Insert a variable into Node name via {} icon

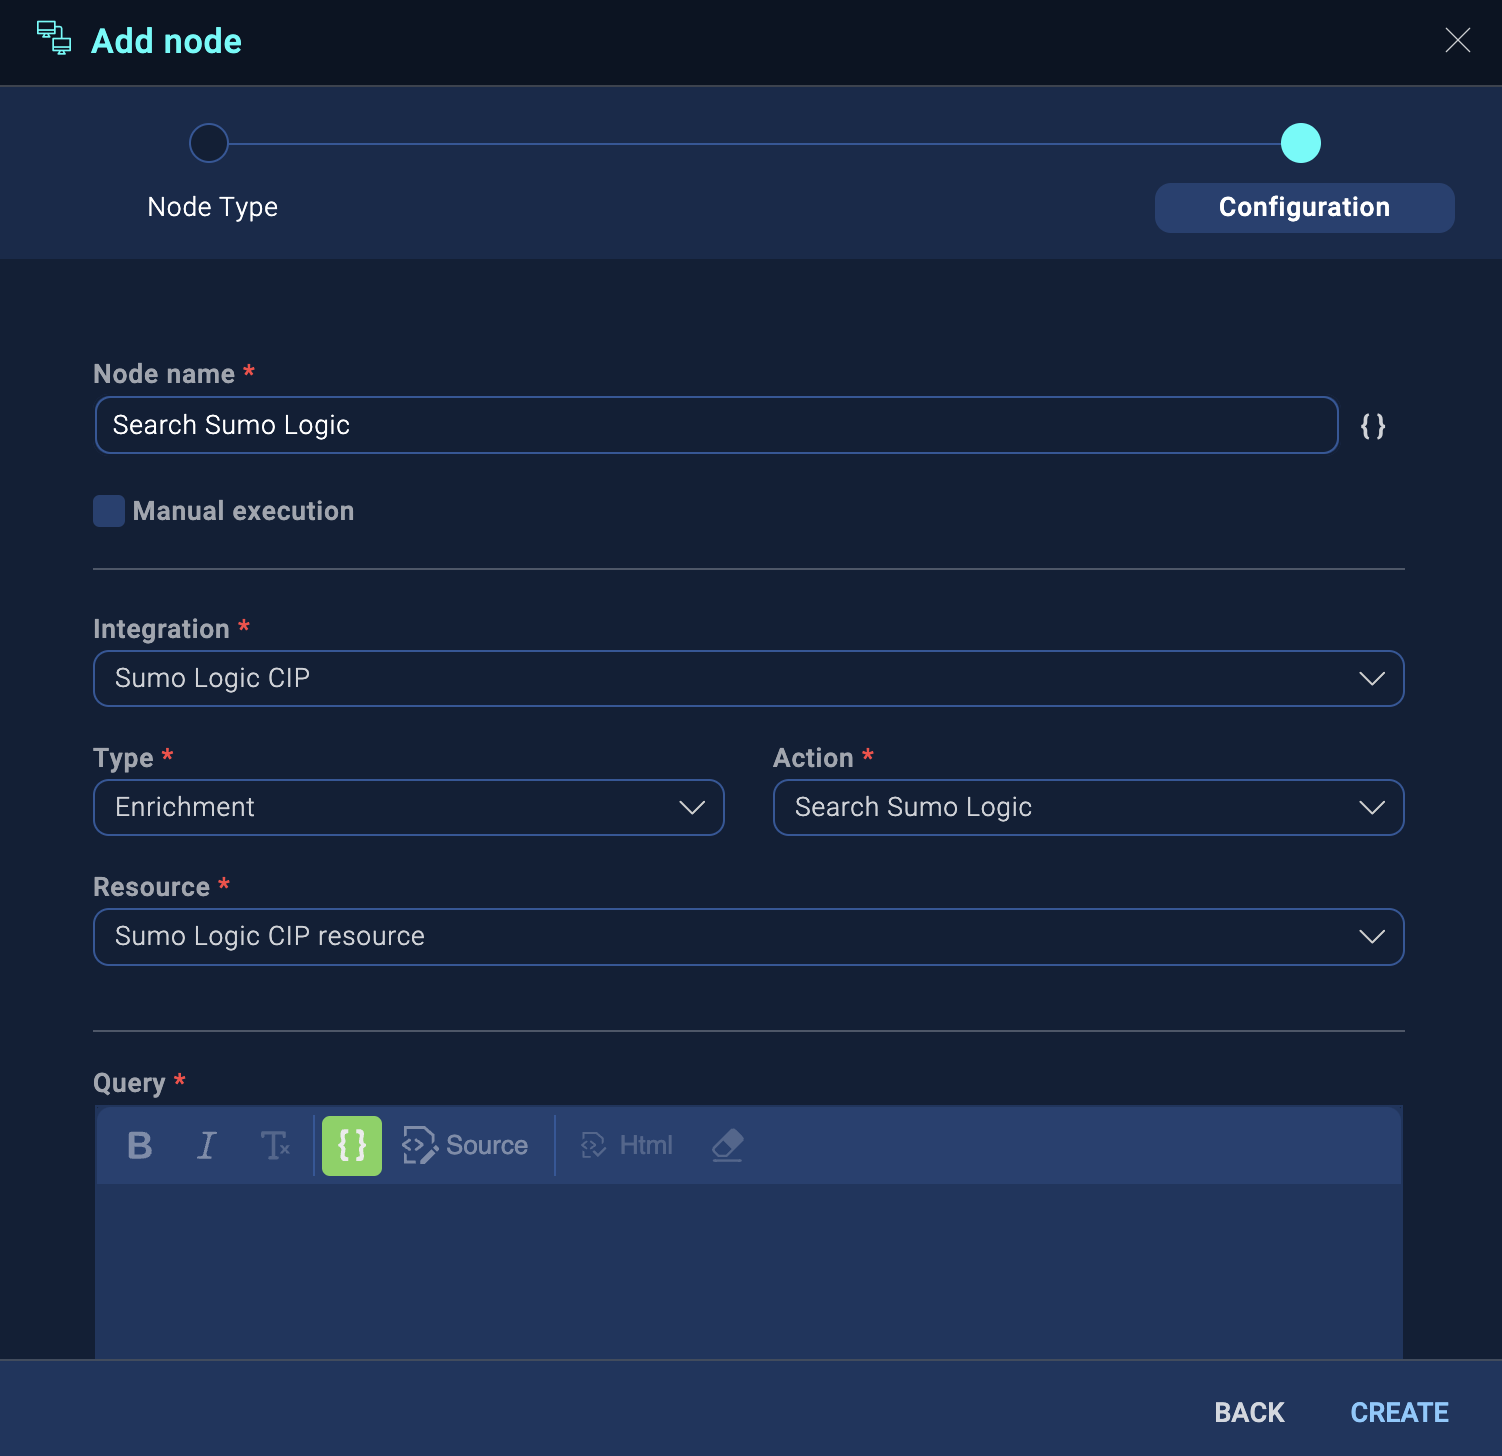(x=1372, y=425)
